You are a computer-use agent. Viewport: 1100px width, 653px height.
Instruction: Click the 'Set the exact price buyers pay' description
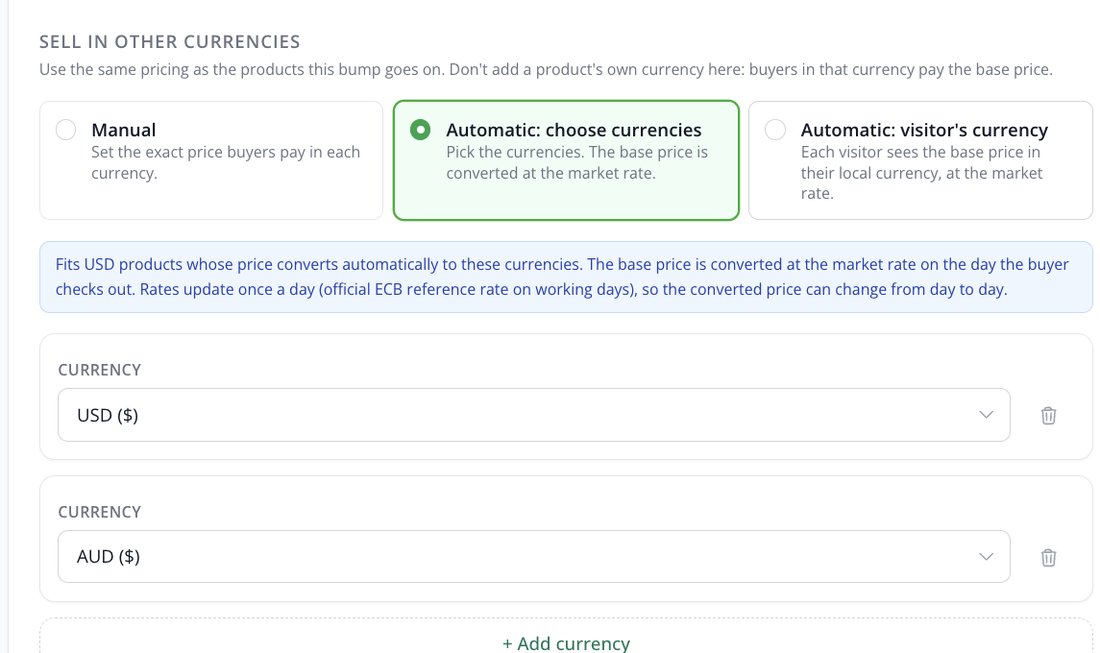coord(225,163)
